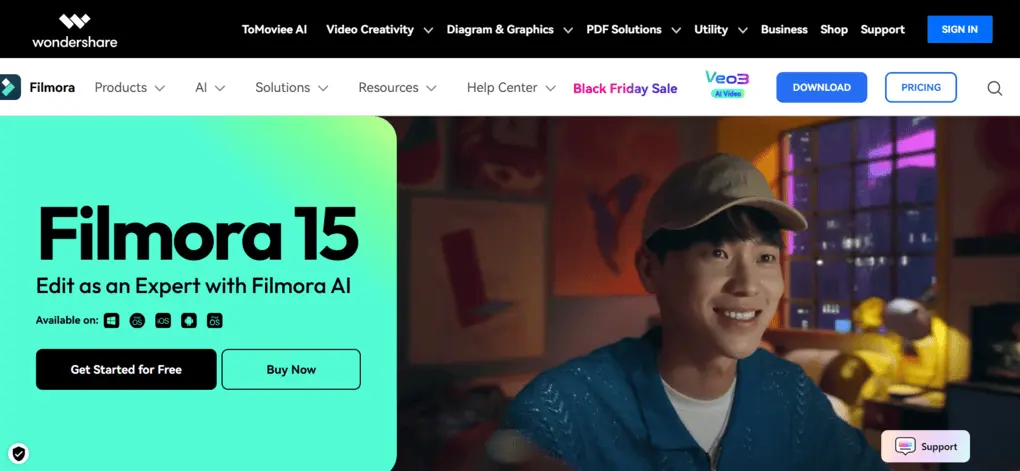Open the search magnifier icon

pos(995,88)
